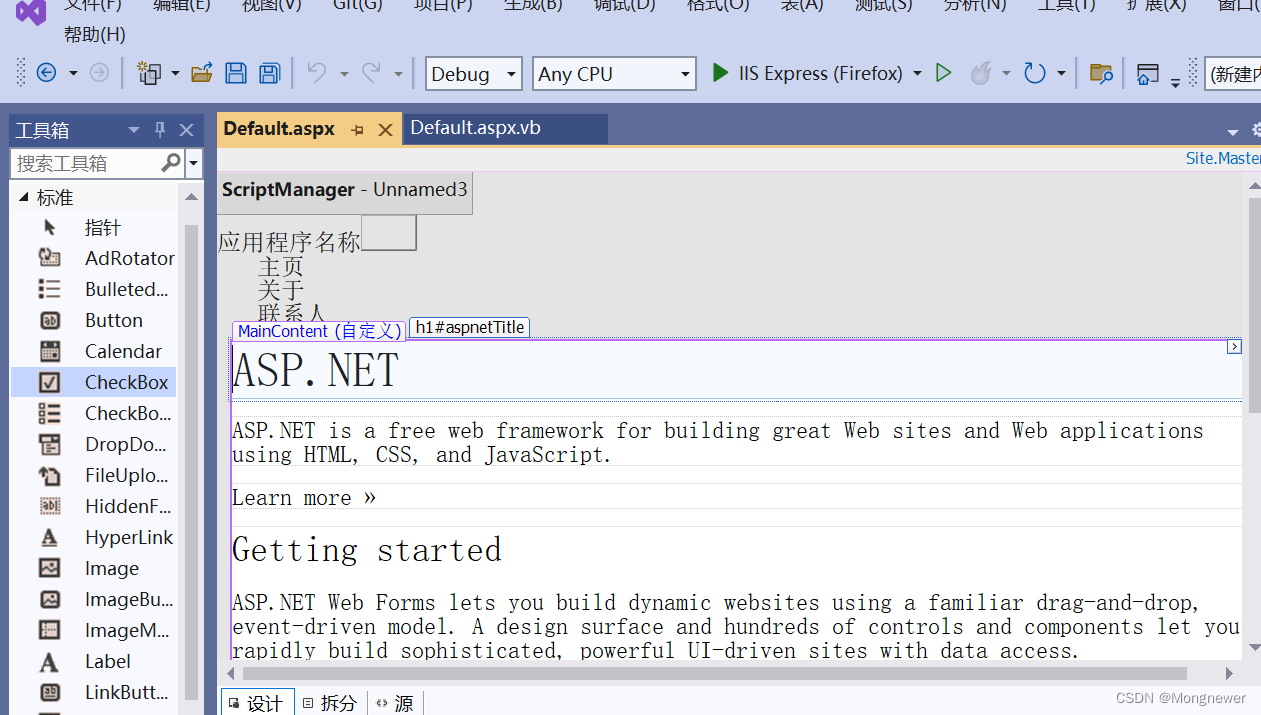Screen dimensions: 1261x715
Task: Open the Debug configuration dropdown
Action: tap(474, 73)
